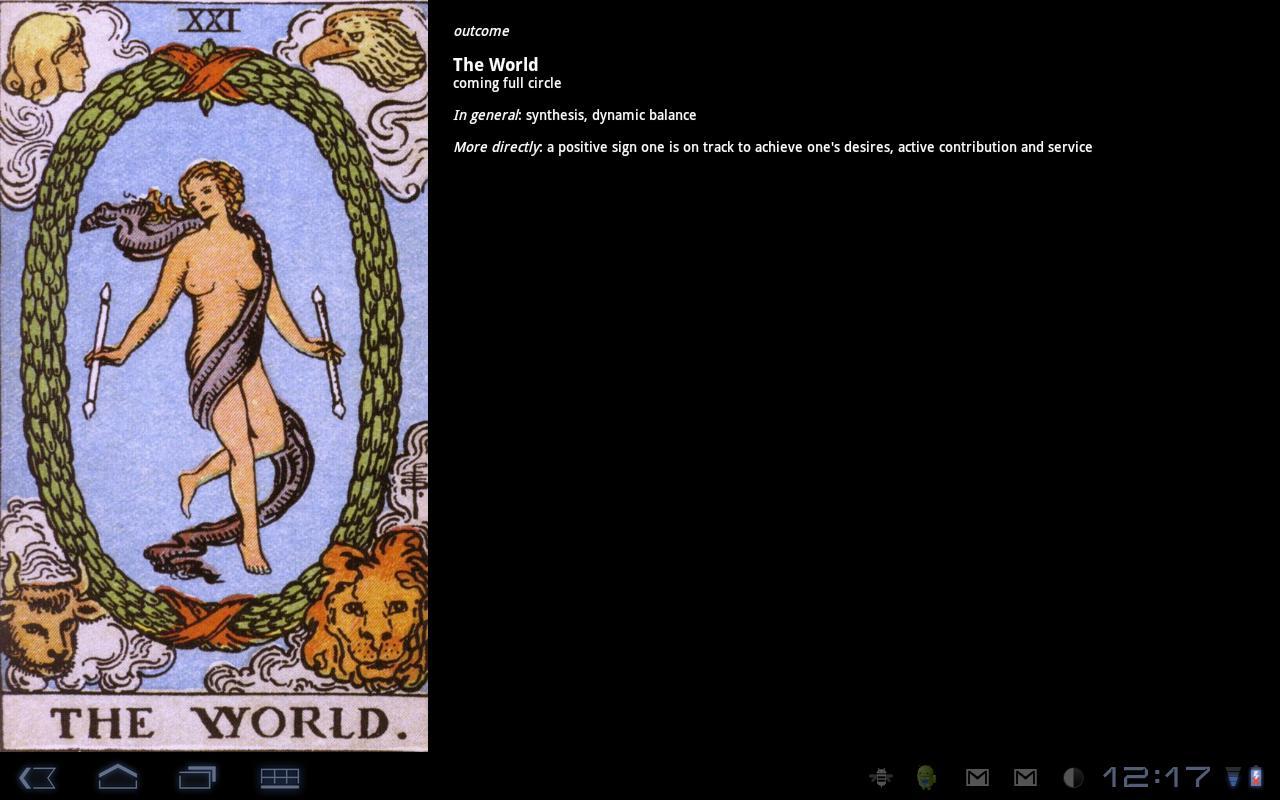Tap the Home icon in system bar
The width and height of the screenshot is (1280, 800).
point(117,777)
